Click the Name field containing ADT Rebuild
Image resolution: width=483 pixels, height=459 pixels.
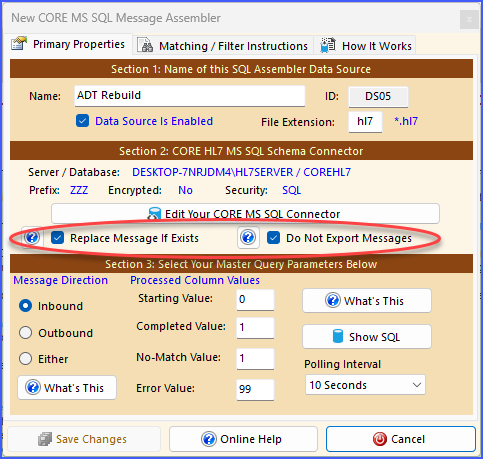pos(190,96)
